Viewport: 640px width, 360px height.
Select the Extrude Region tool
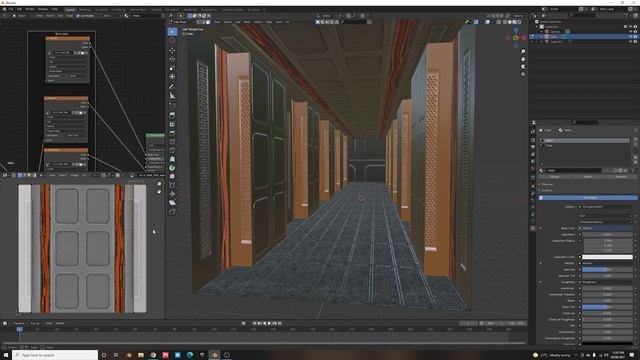(172, 115)
